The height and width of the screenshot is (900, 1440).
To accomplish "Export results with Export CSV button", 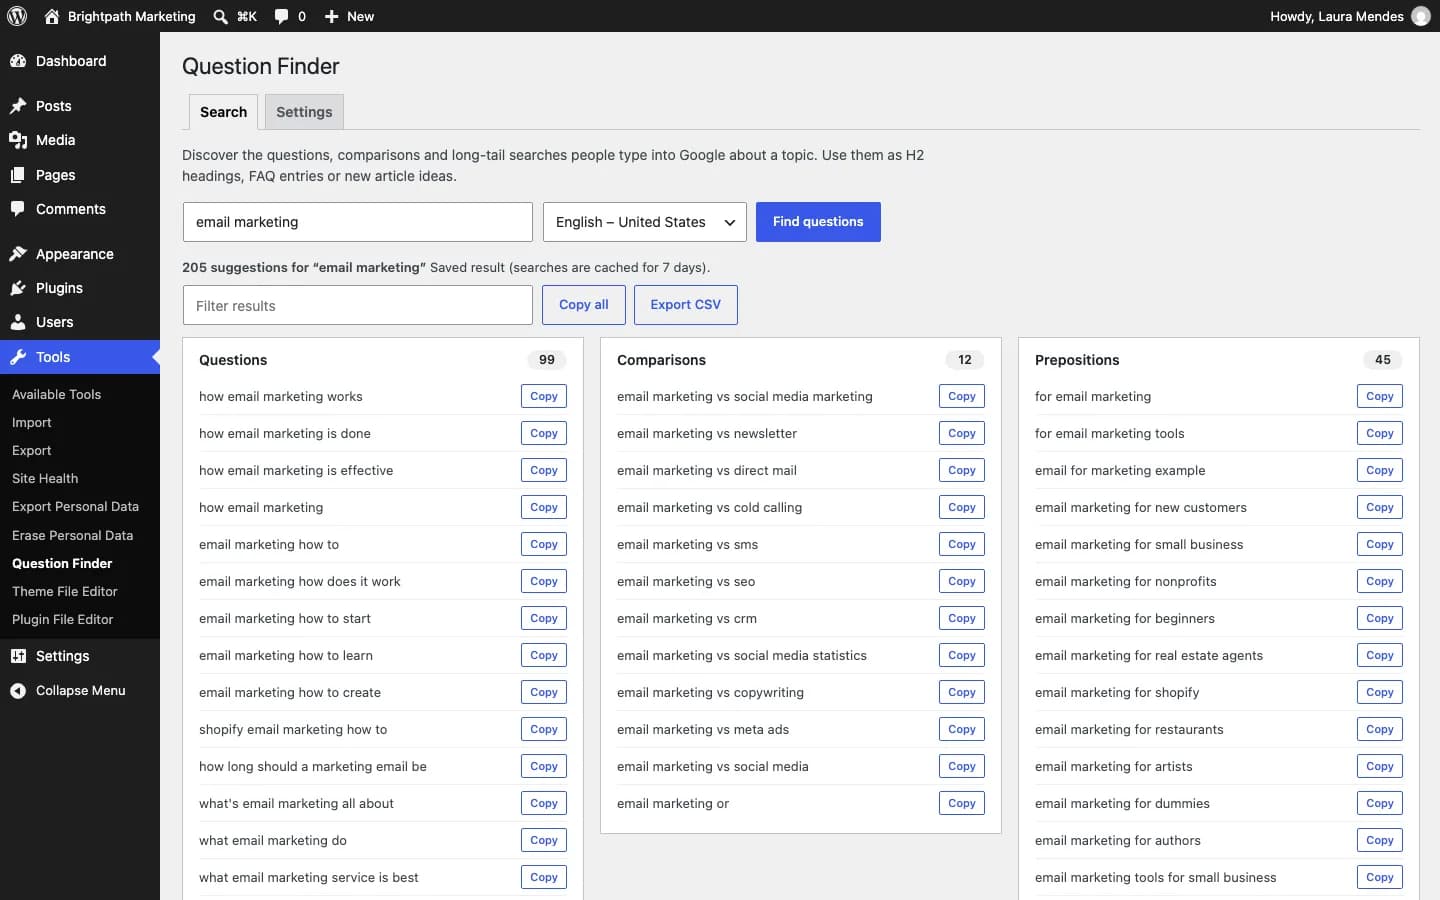I will 686,305.
